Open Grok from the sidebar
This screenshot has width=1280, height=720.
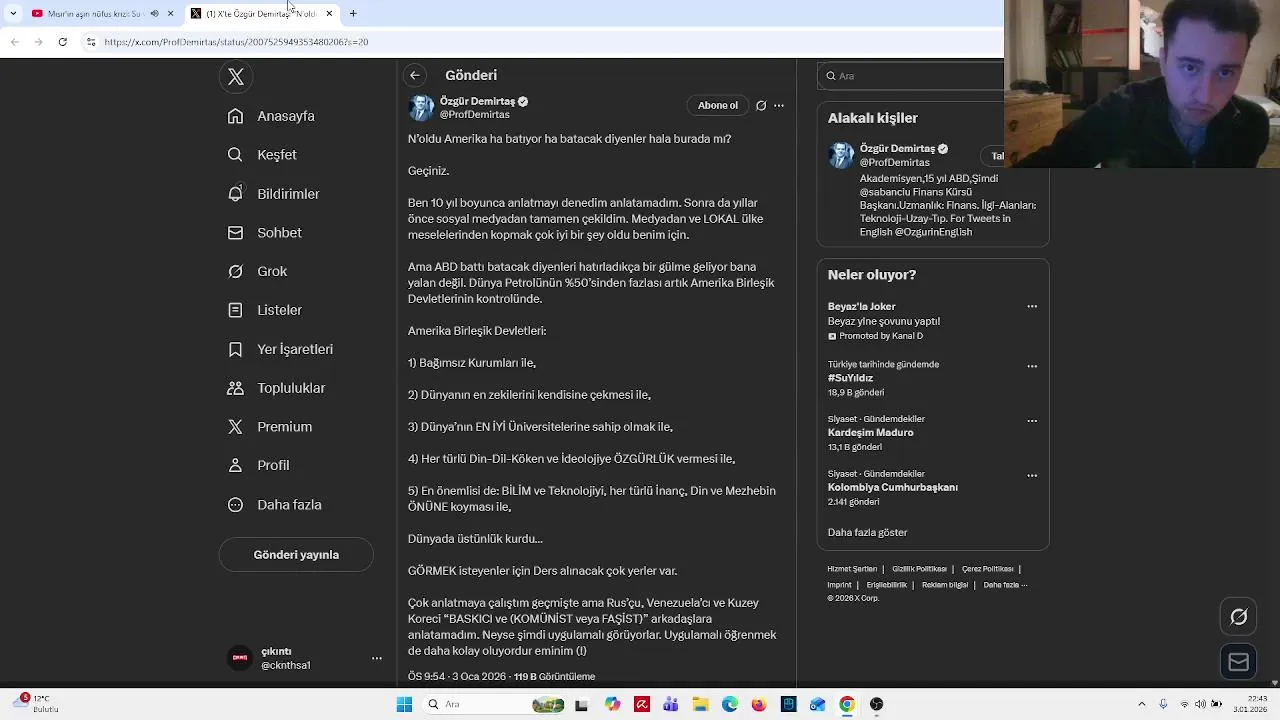click(257, 271)
